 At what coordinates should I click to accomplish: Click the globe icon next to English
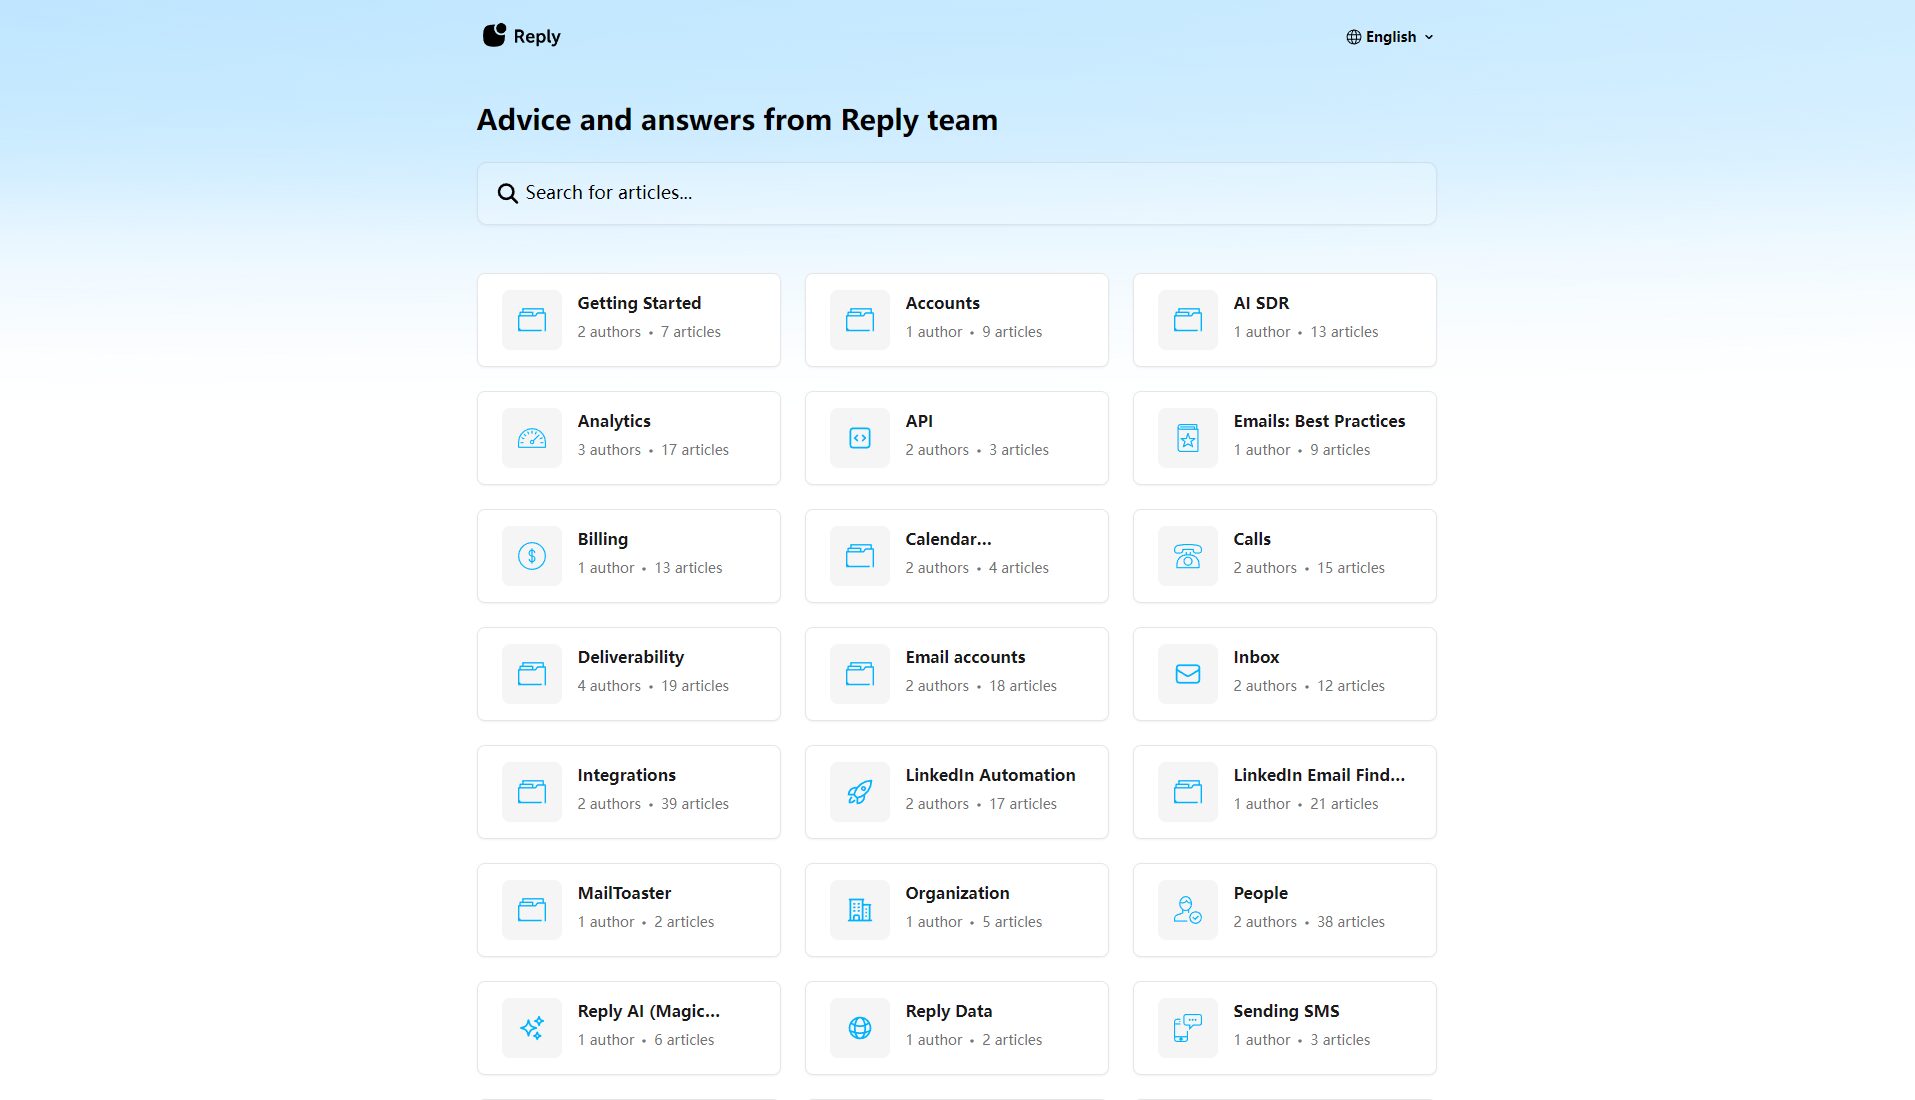pyautogui.click(x=1353, y=37)
